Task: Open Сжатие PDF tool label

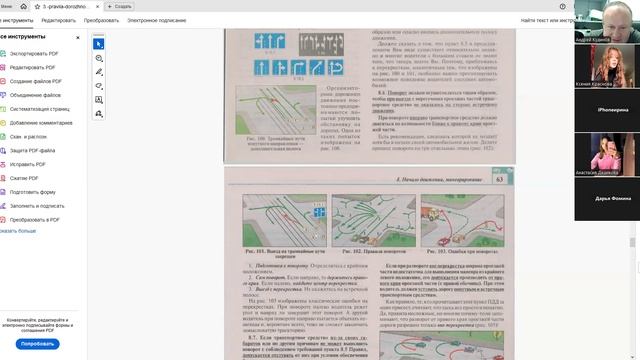Action: tap(24, 178)
